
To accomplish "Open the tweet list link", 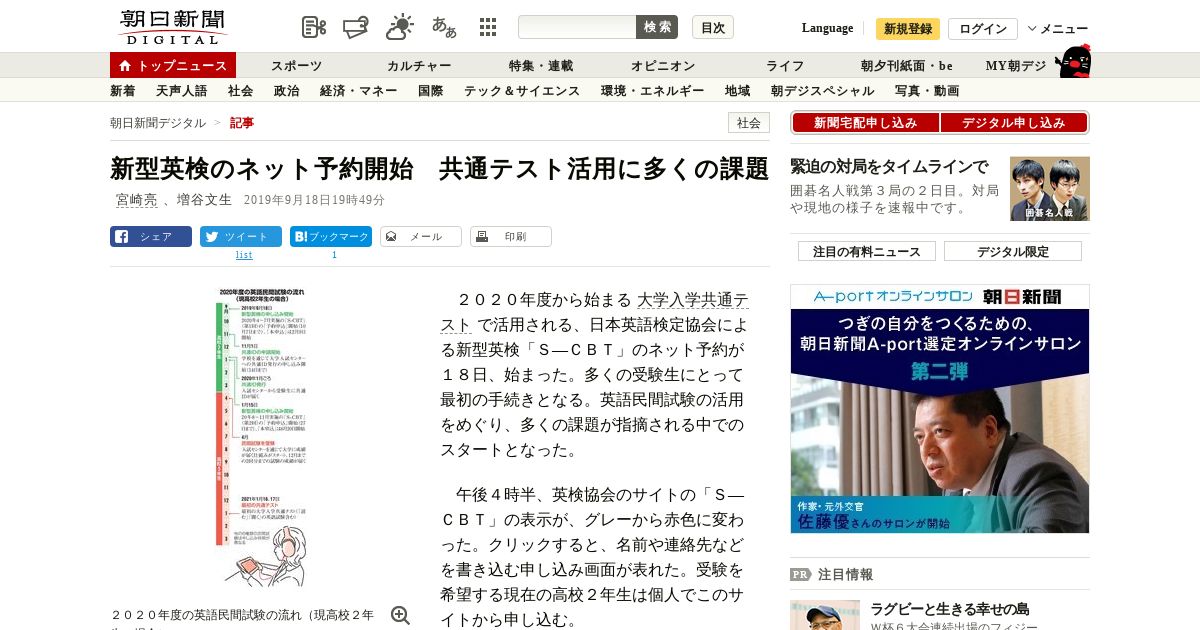I will click(x=244, y=255).
